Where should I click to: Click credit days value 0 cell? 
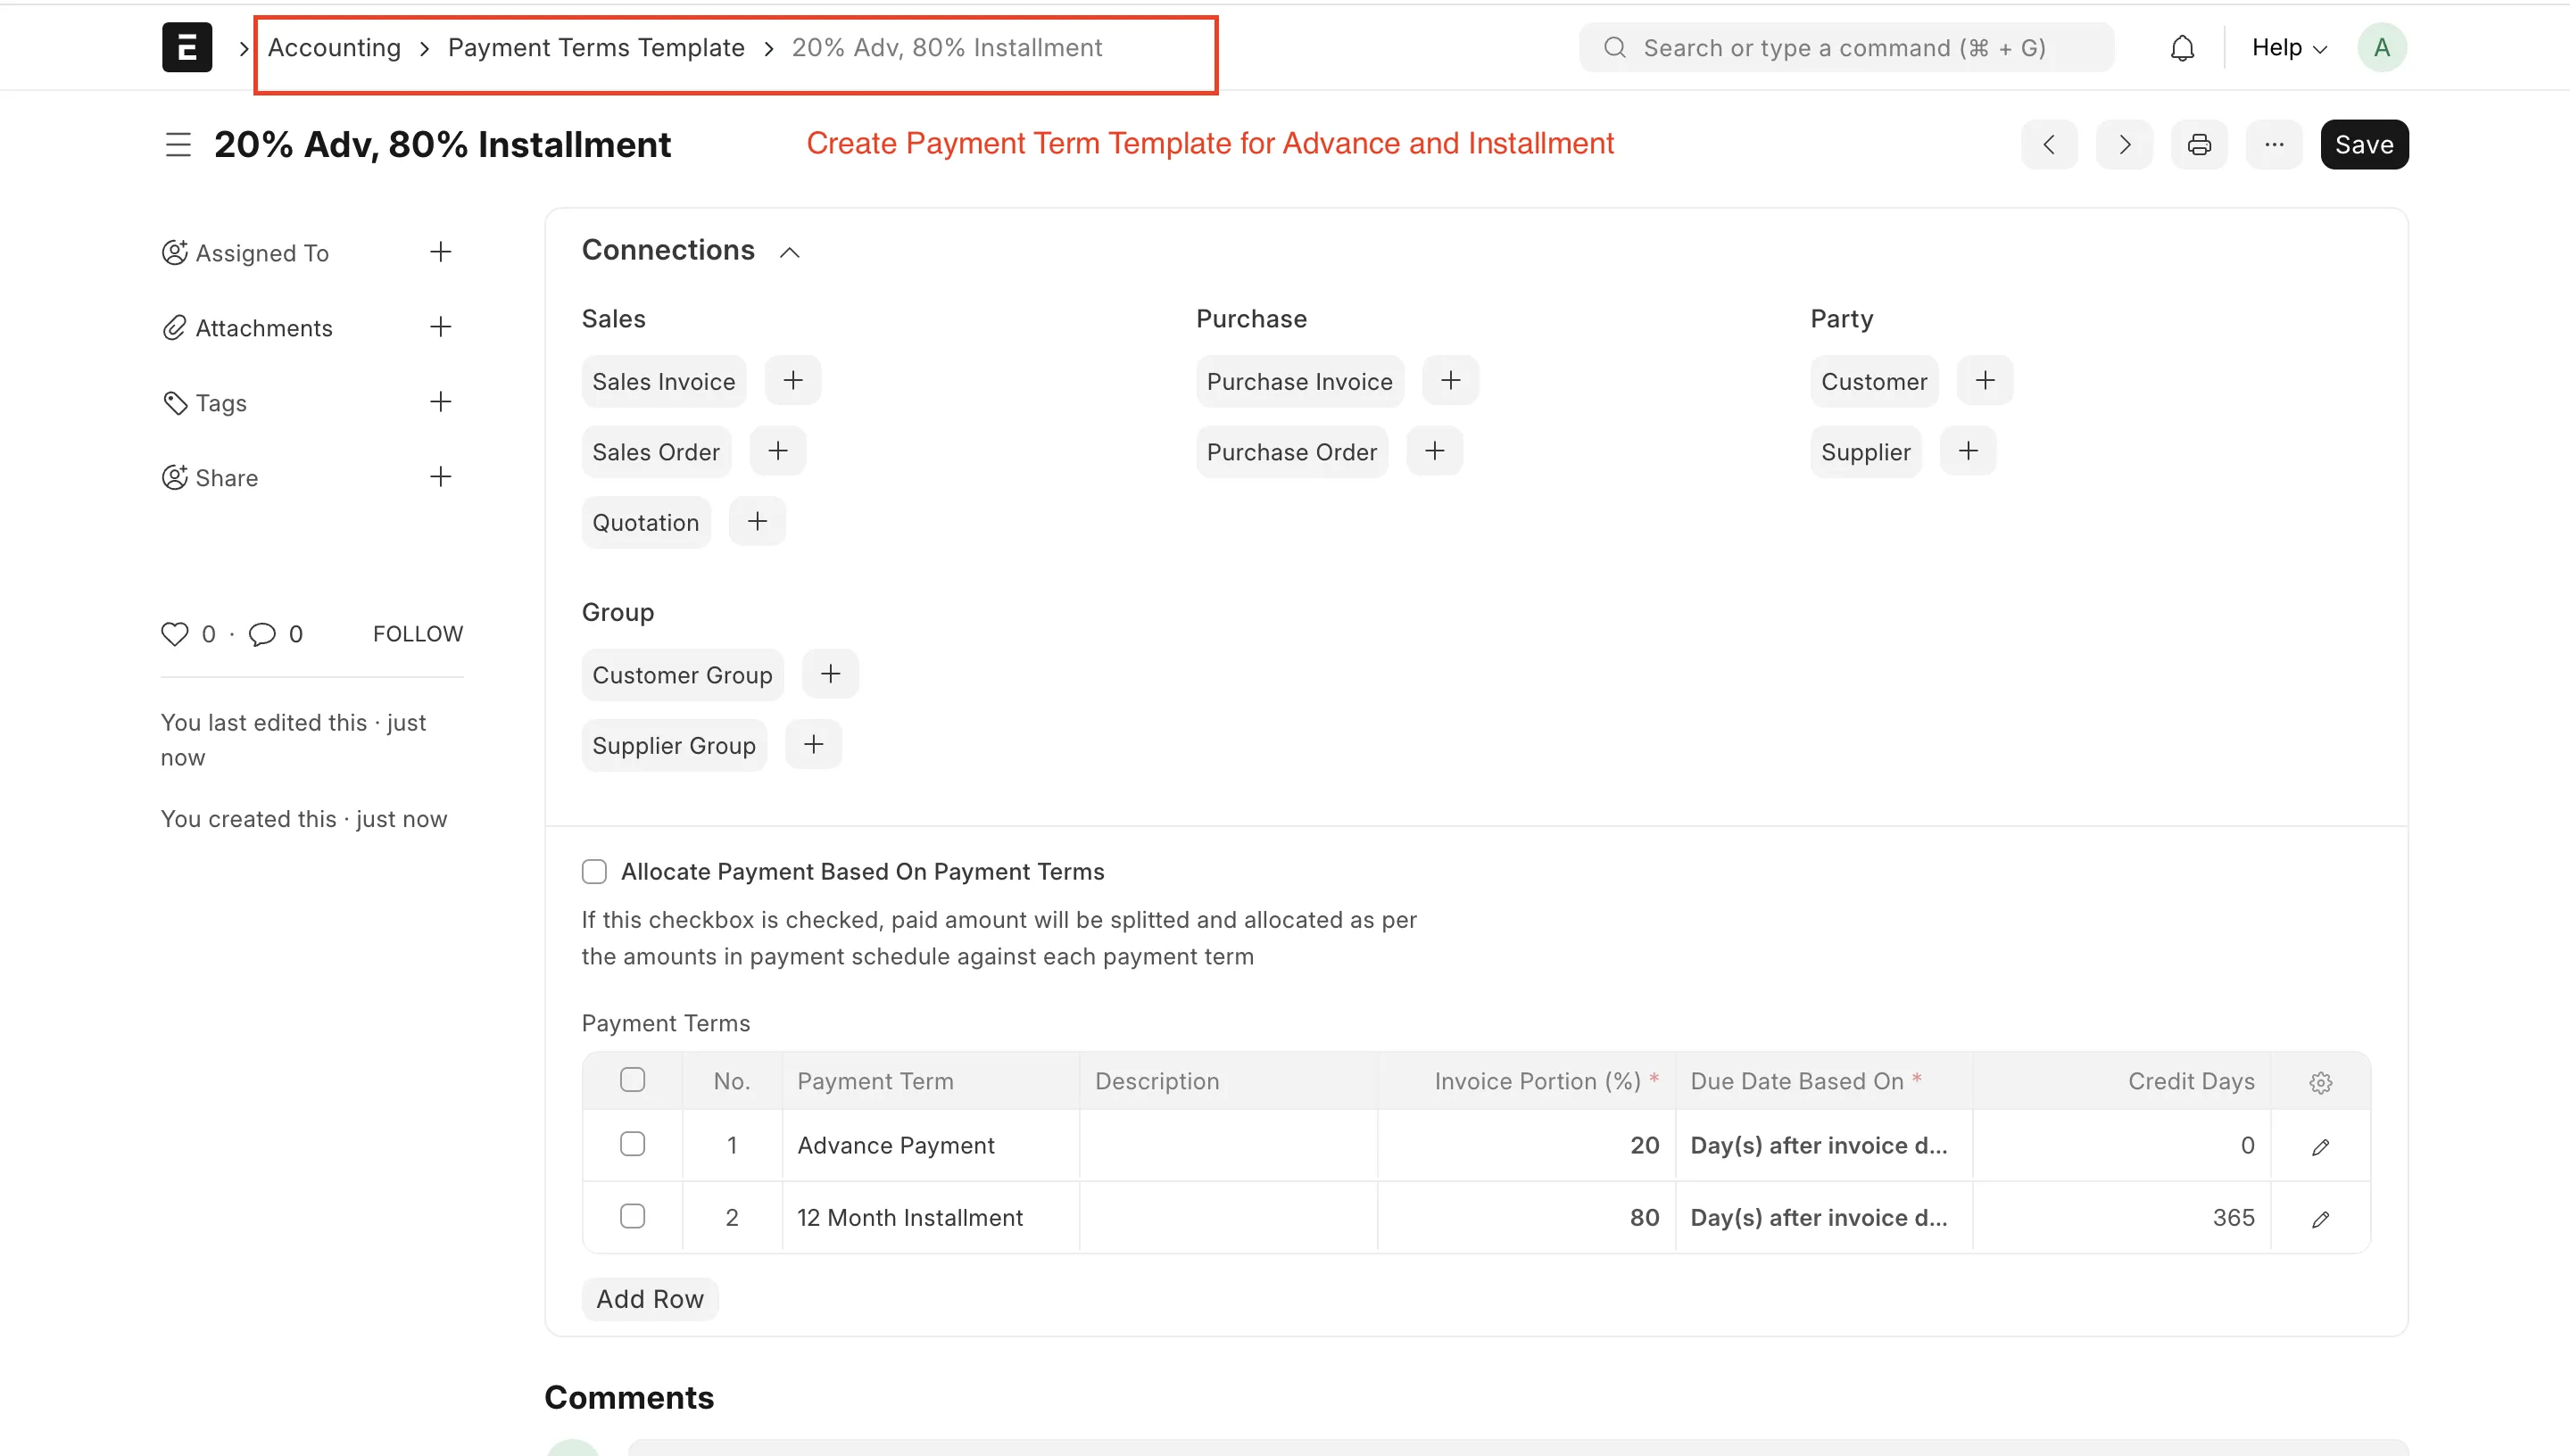tap(2122, 1145)
